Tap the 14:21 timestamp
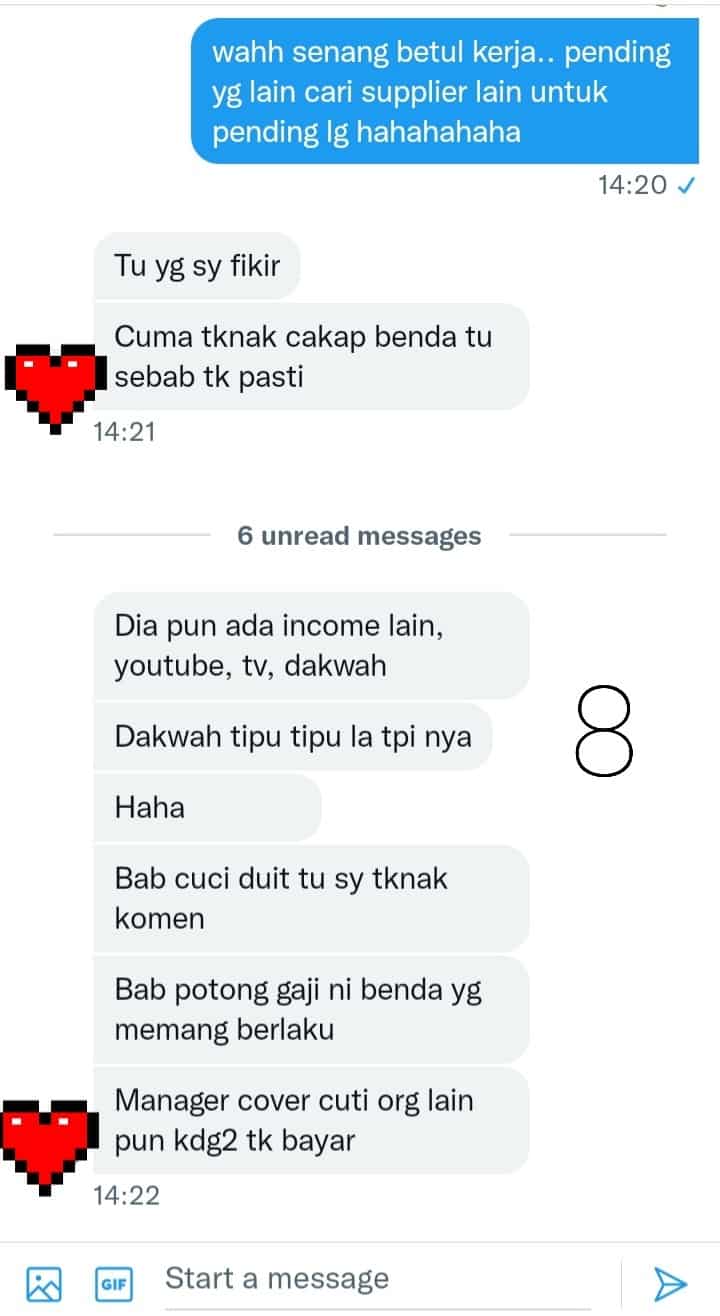This screenshot has width=720, height=1316. pos(124,432)
